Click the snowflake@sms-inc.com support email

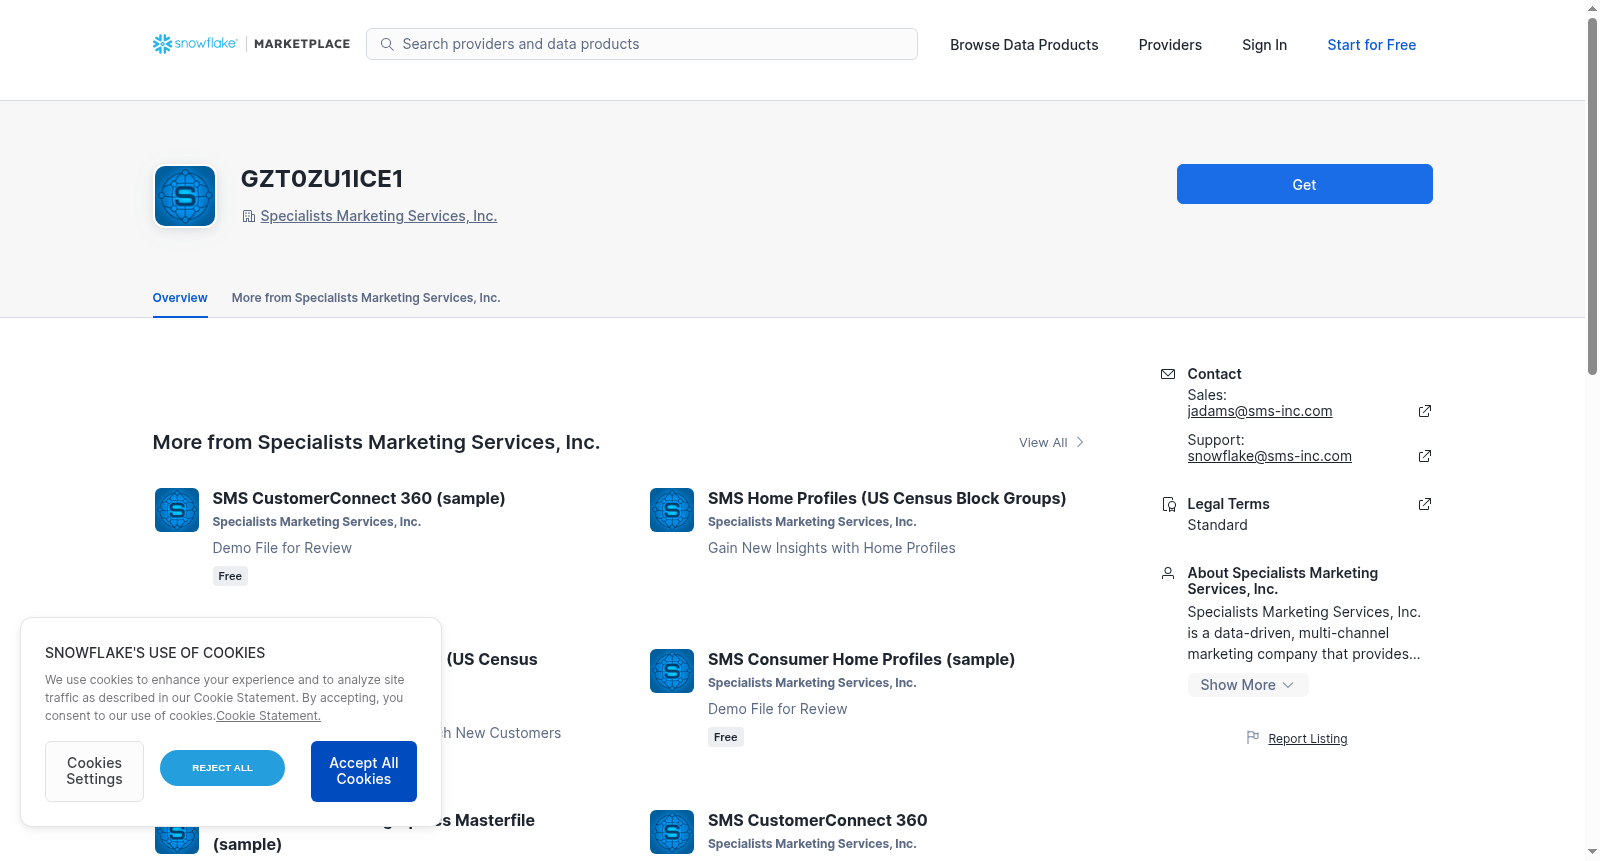click(x=1269, y=456)
